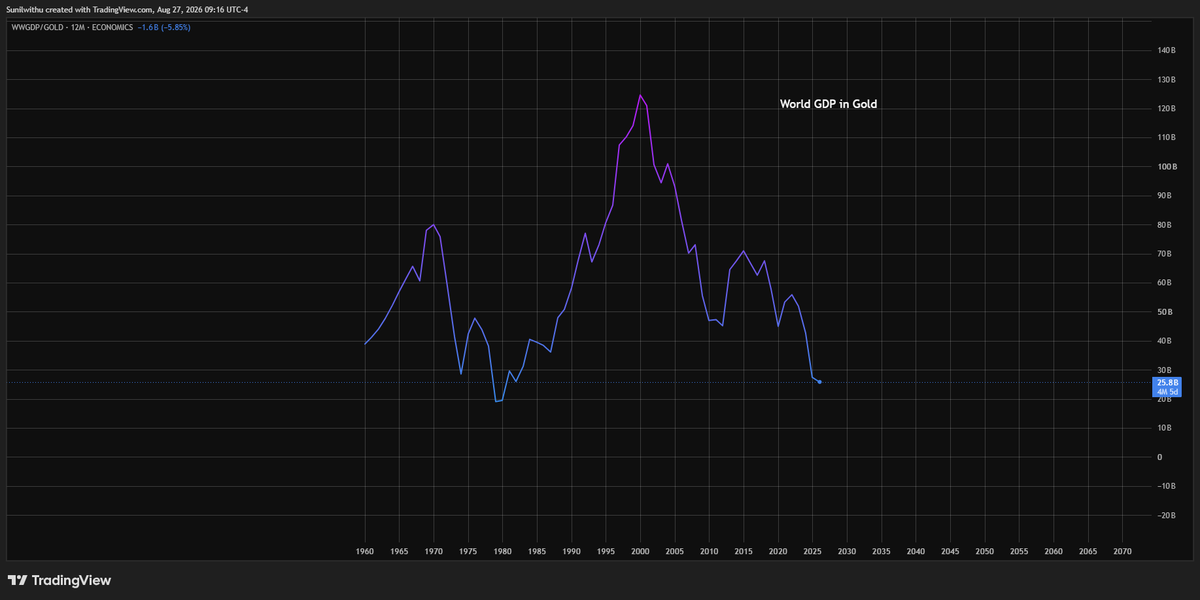Click the last data point dot near 2026
This screenshot has height=600, width=1200.
coord(820,382)
